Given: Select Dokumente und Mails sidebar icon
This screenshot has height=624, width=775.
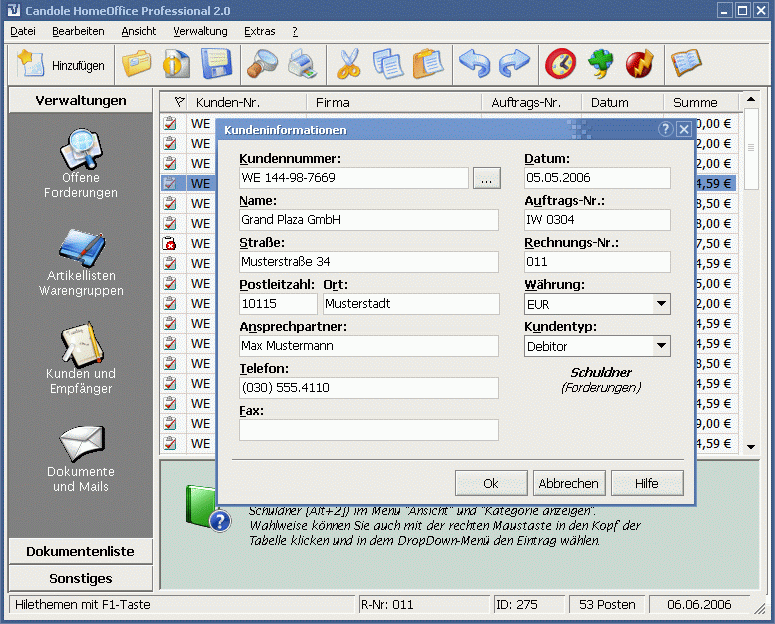Looking at the screenshot, I should coord(80,458).
